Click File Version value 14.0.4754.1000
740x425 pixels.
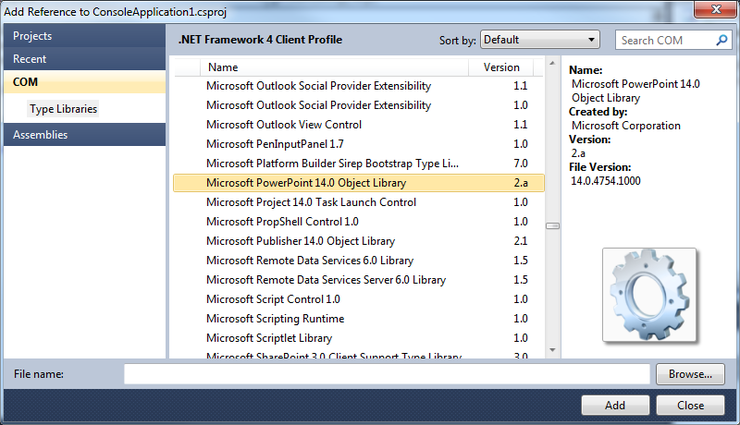tap(605, 181)
